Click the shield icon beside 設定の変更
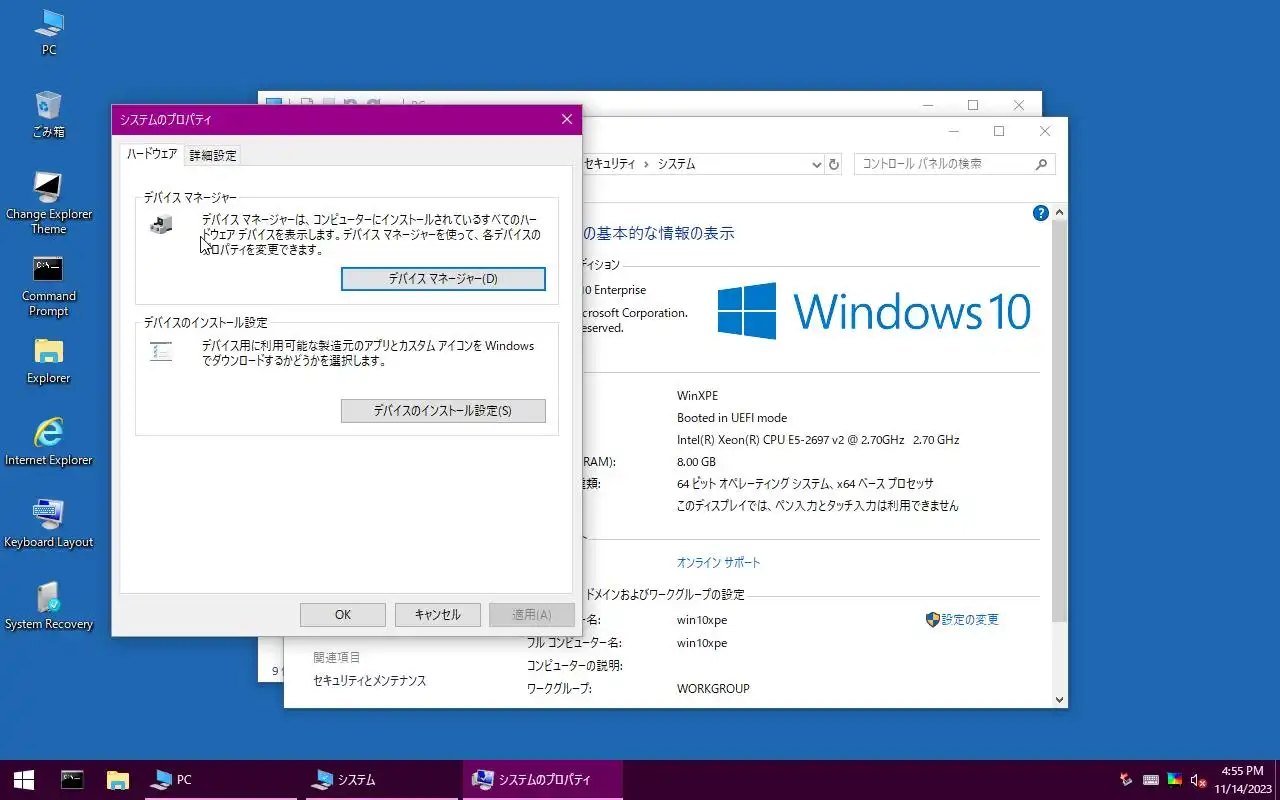 pyautogui.click(x=932, y=620)
